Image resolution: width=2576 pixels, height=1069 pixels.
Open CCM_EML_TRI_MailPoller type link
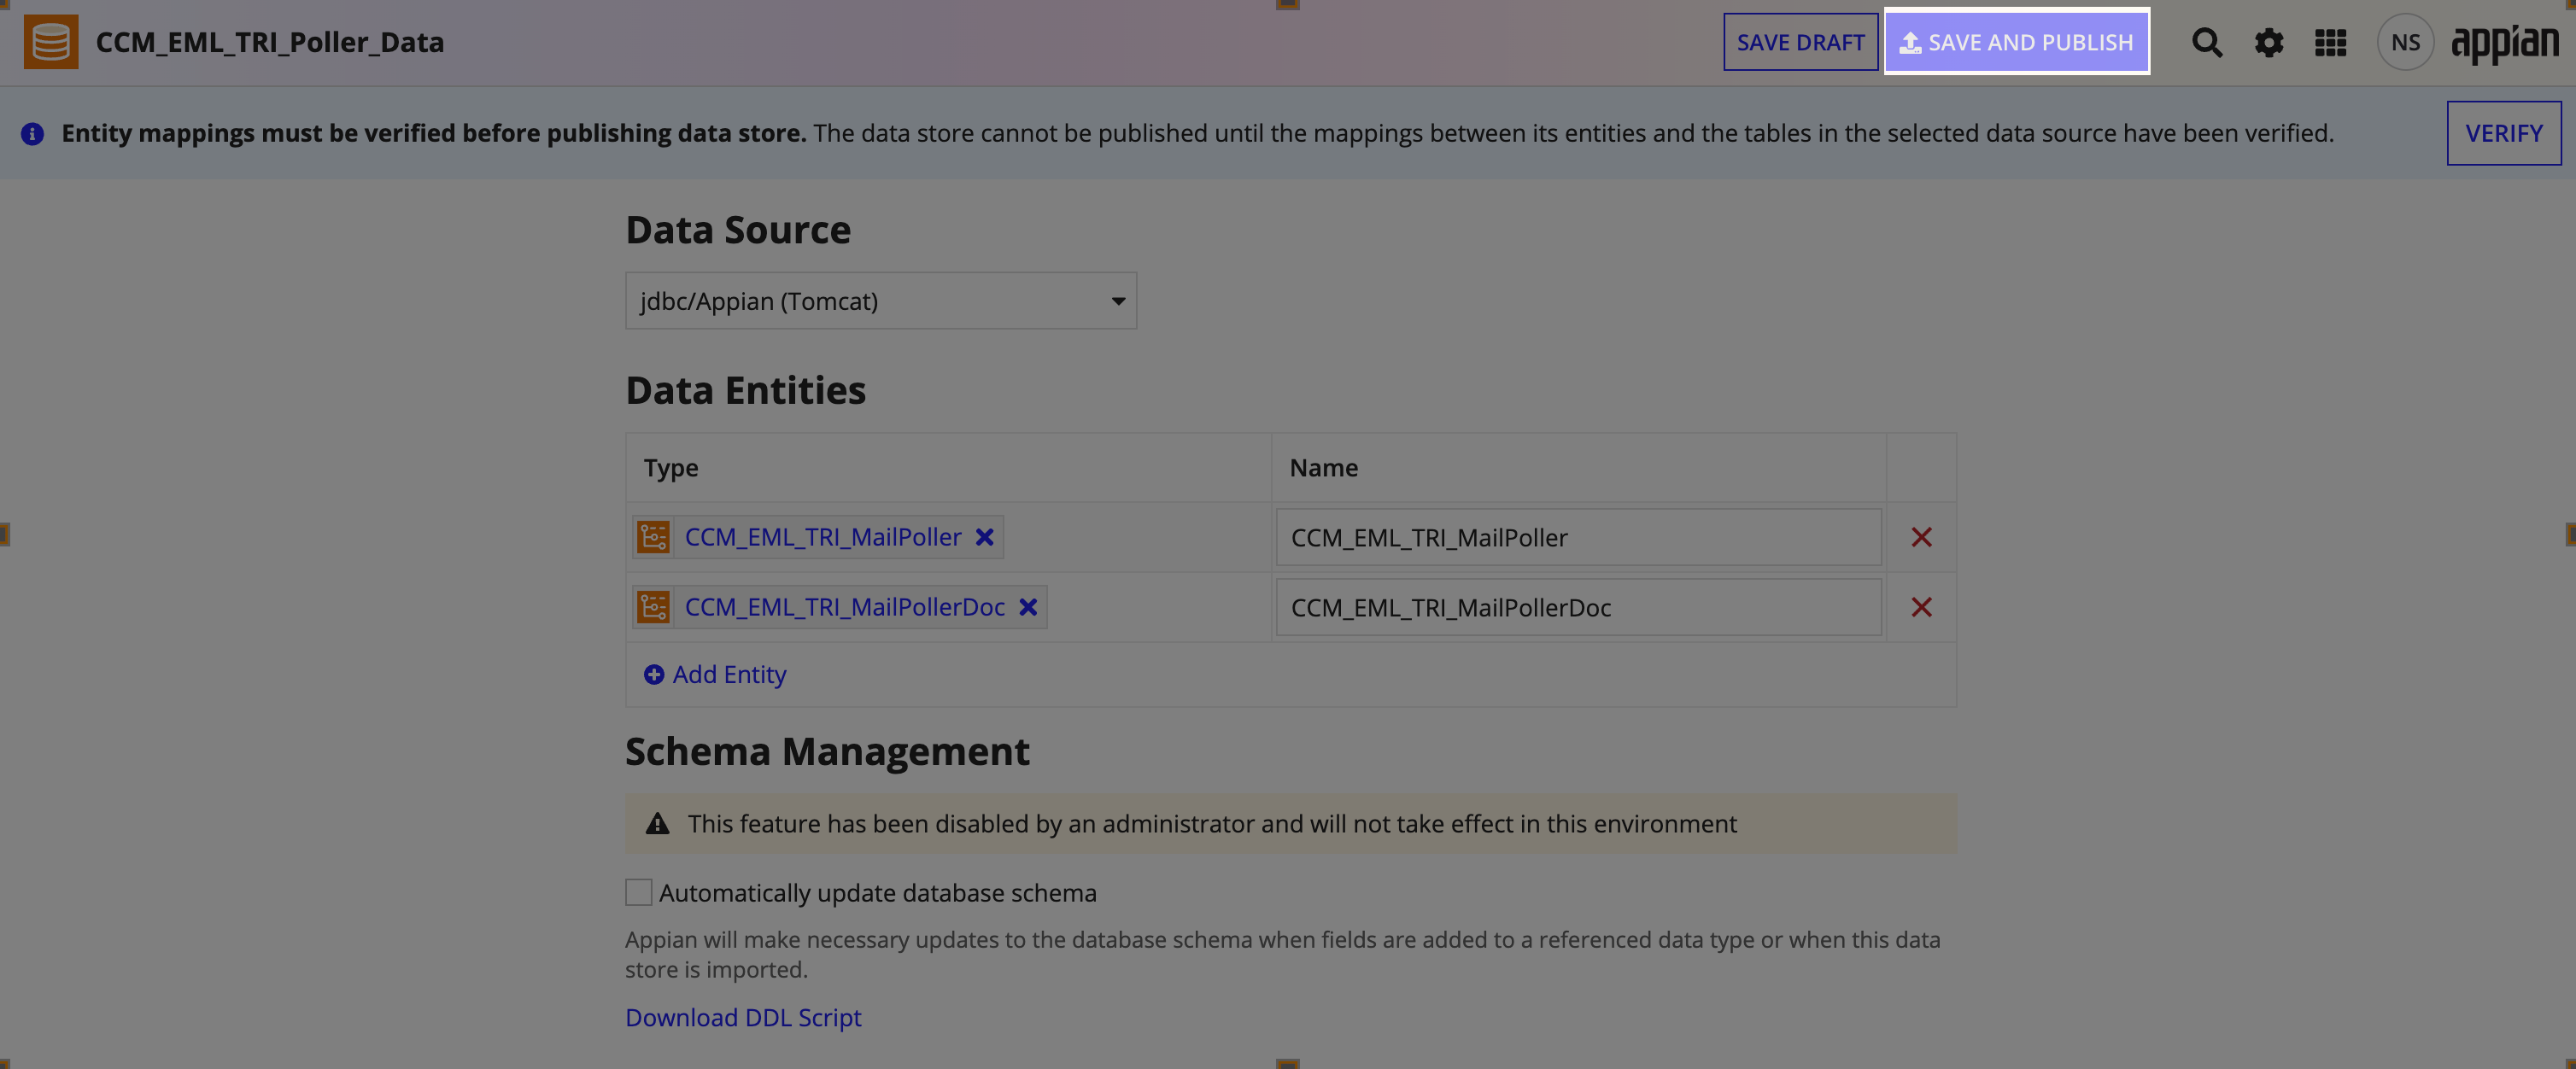(x=822, y=537)
